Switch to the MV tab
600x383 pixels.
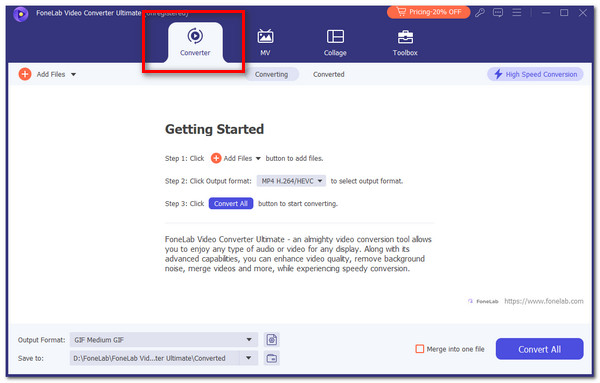coord(265,43)
